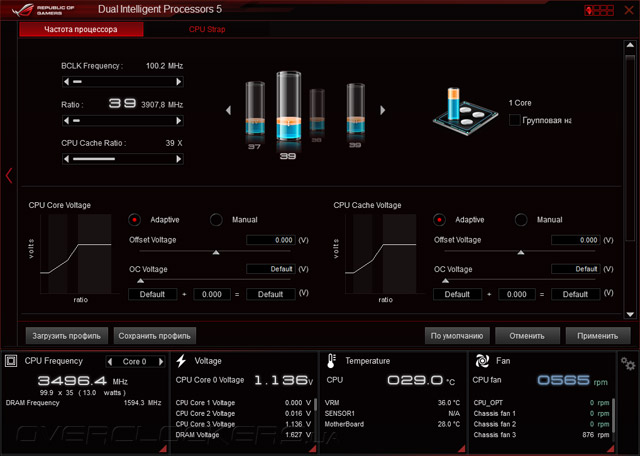Increase Ratio with right arrow
The image size is (640, 456).
tap(179, 121)
